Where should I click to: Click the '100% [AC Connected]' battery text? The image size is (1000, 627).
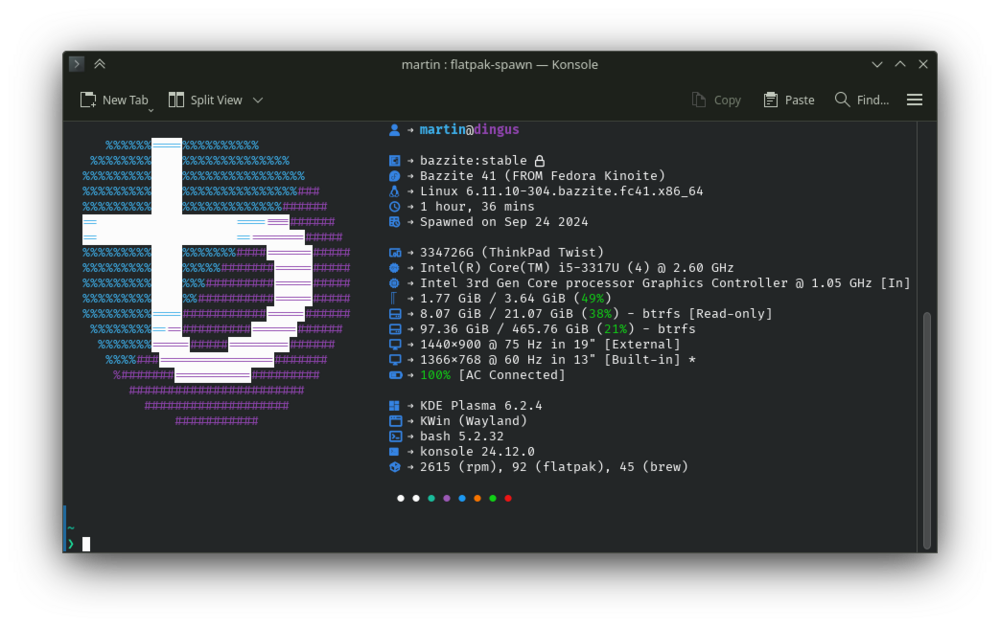coord(492,375)
